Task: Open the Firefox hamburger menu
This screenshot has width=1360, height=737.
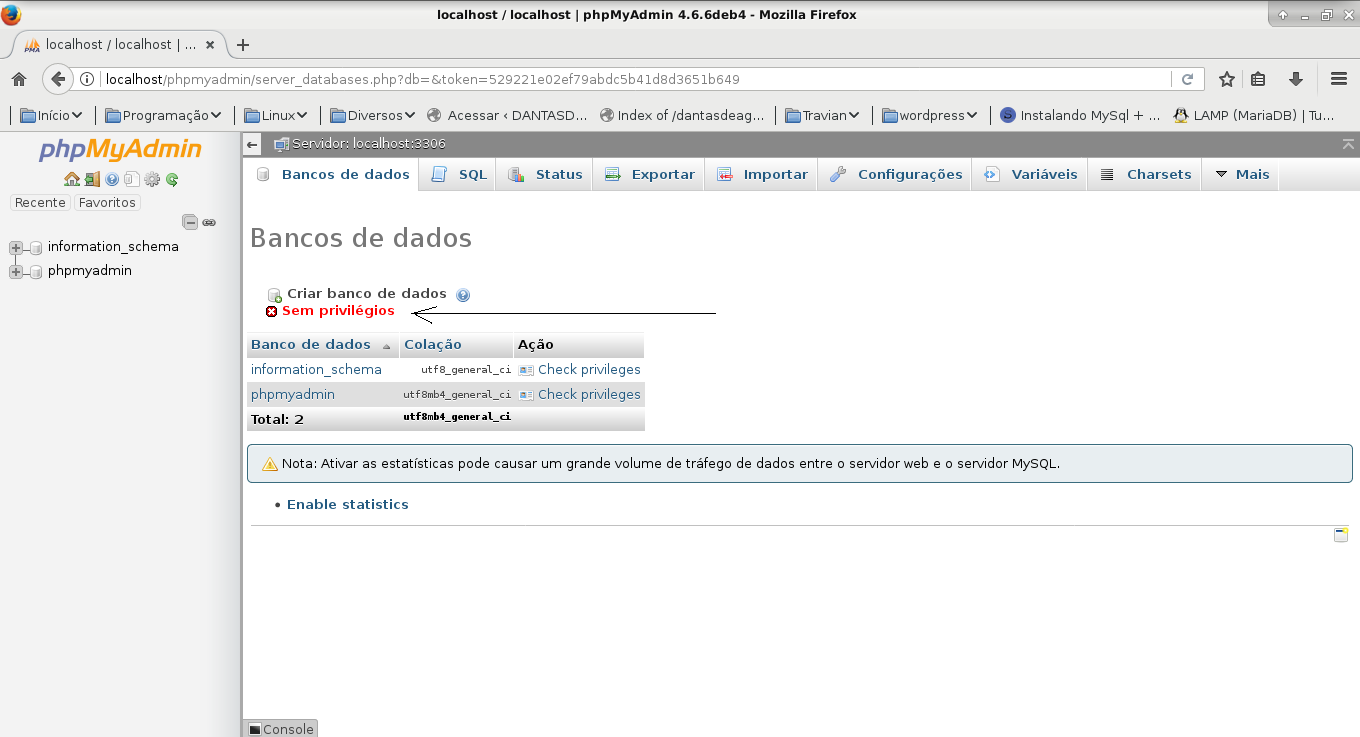Action: 1339,79
